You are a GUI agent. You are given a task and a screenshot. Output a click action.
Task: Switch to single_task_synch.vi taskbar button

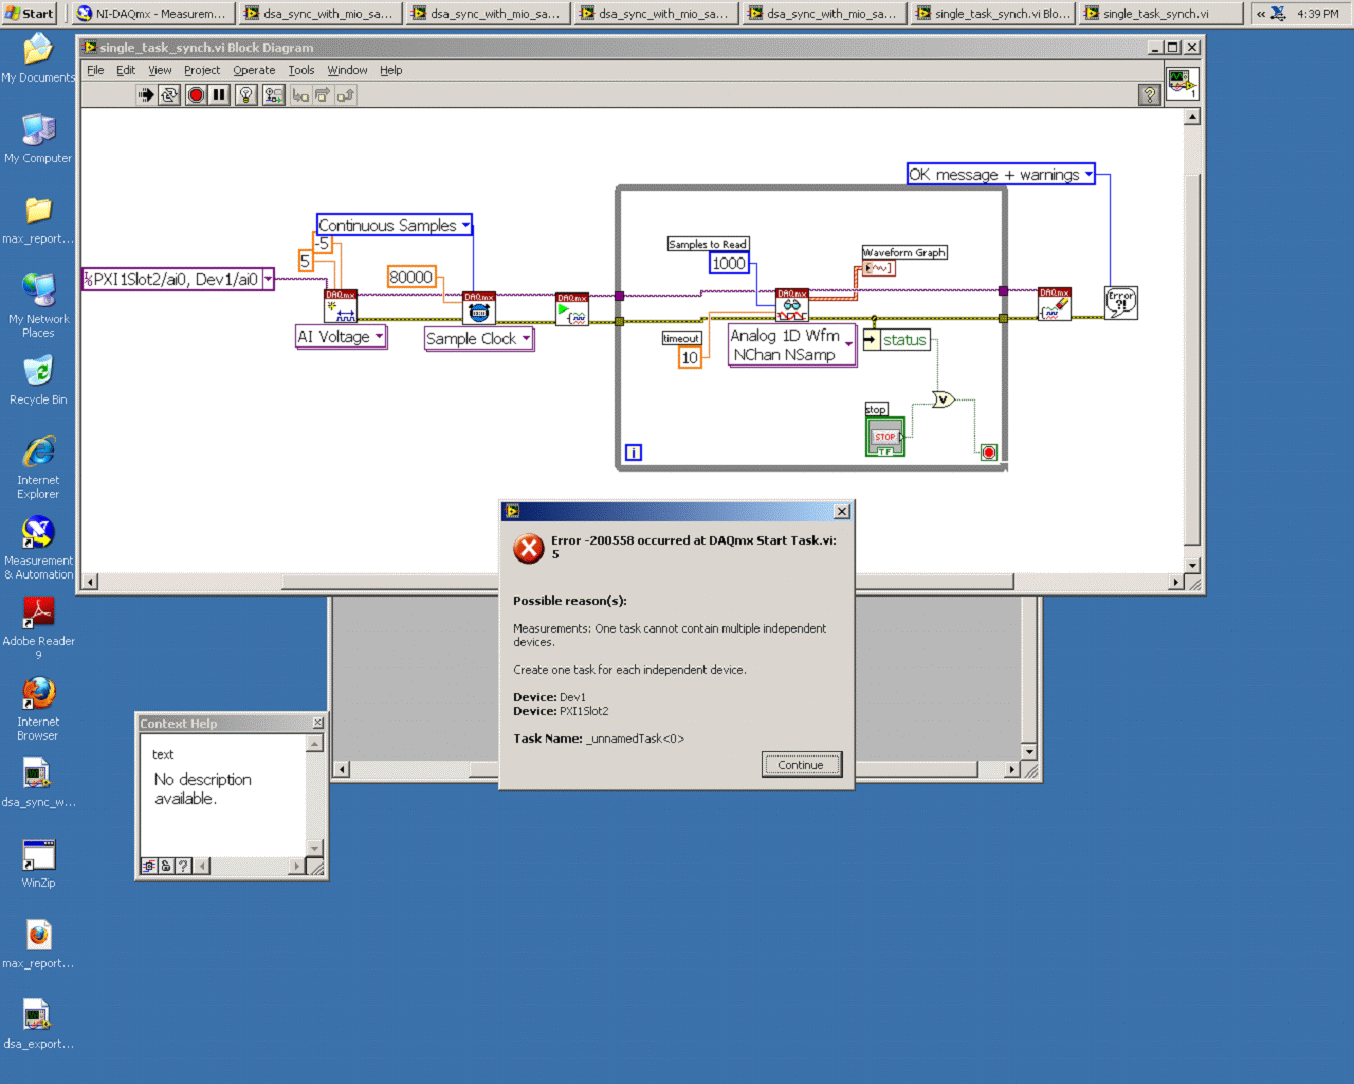pos(1160,13)
